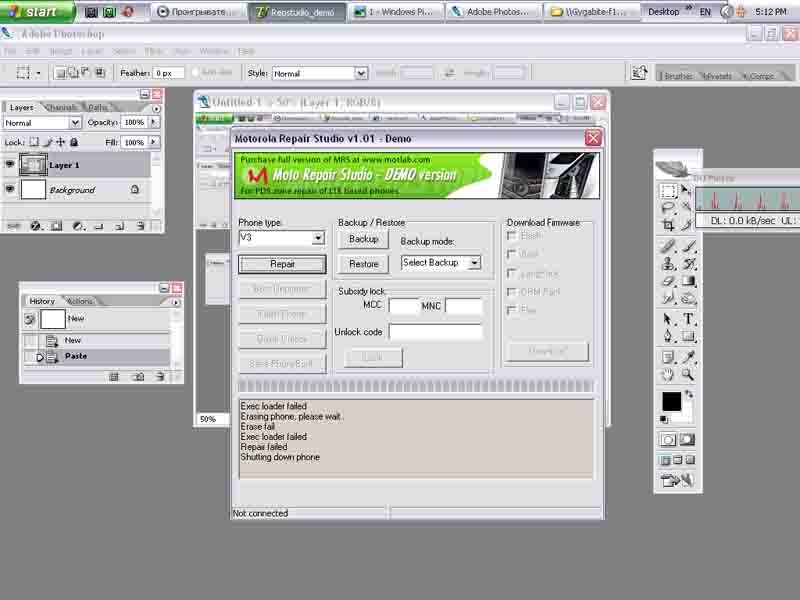Switch to the Channels tab
Viewport: 800px width, 600px height.
[62, 107]
